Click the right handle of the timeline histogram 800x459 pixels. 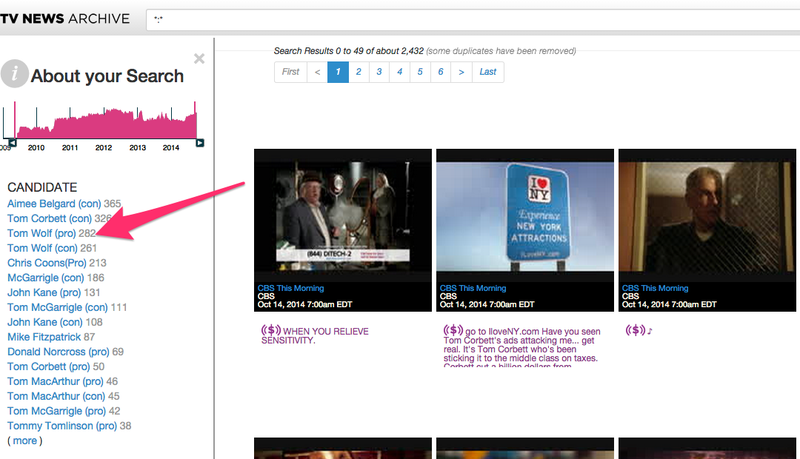point(200,143)
